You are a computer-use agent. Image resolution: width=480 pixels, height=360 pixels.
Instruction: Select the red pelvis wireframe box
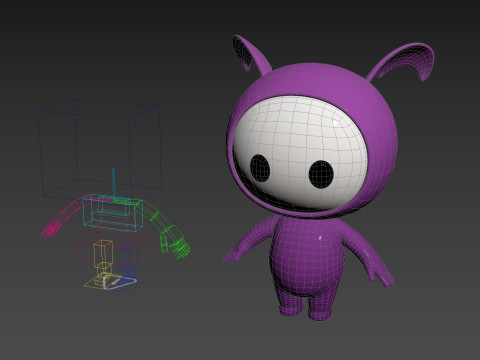112,246
